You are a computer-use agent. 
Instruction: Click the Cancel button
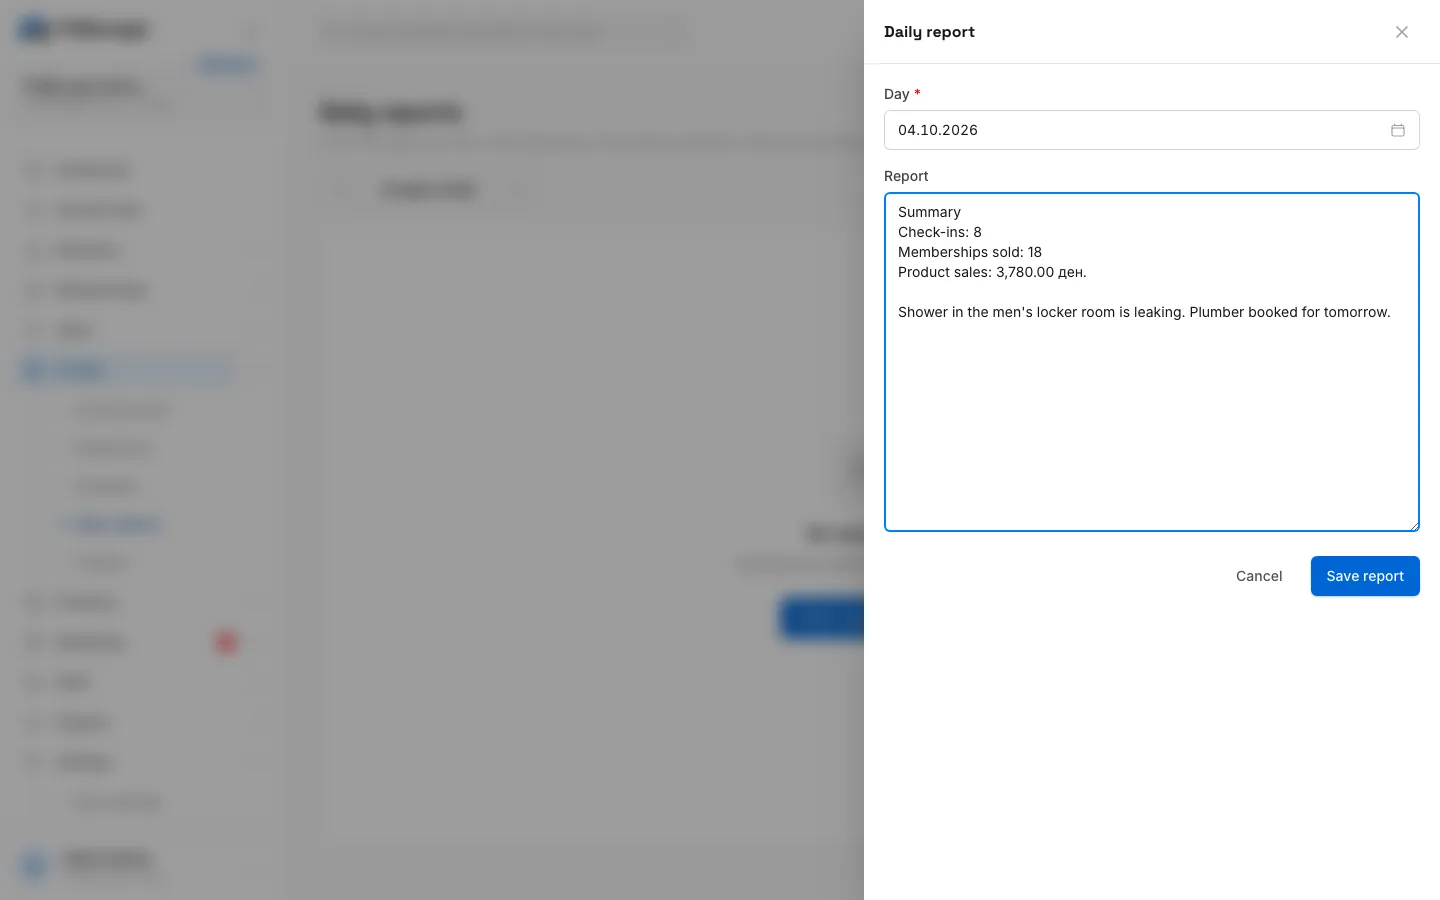tap(1259, 576)
